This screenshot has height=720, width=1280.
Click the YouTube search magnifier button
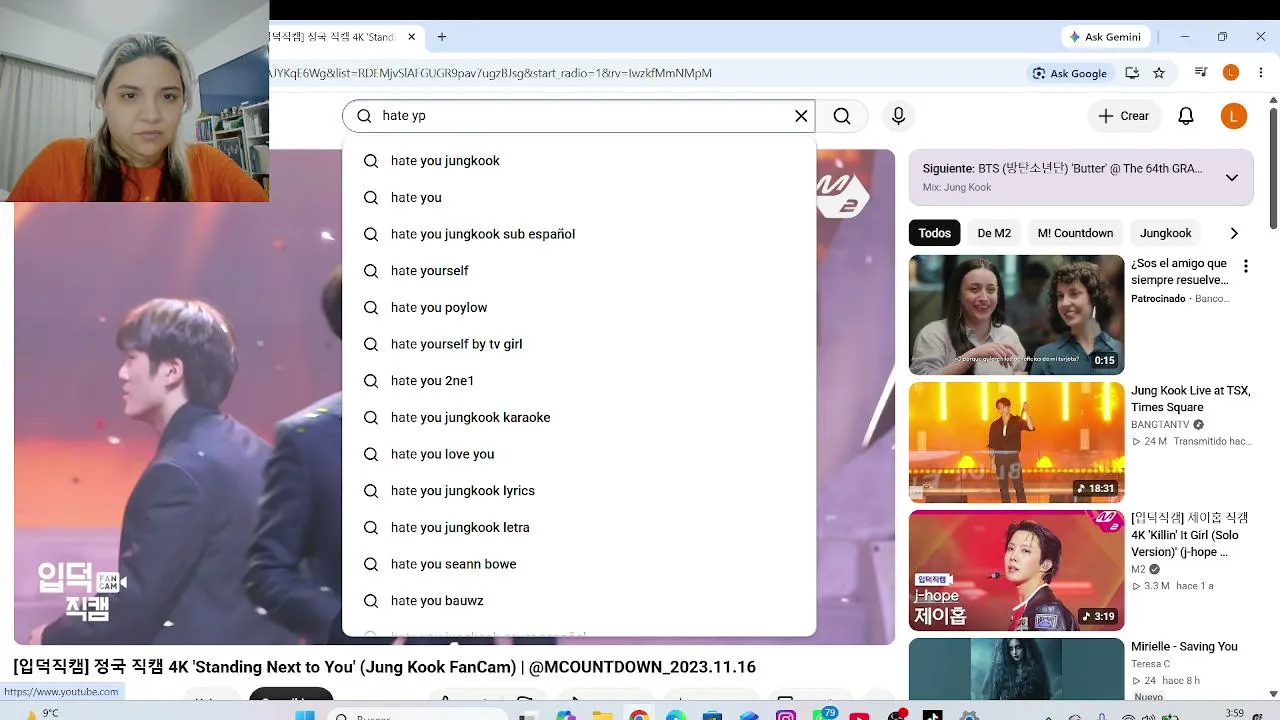[842, 116]
